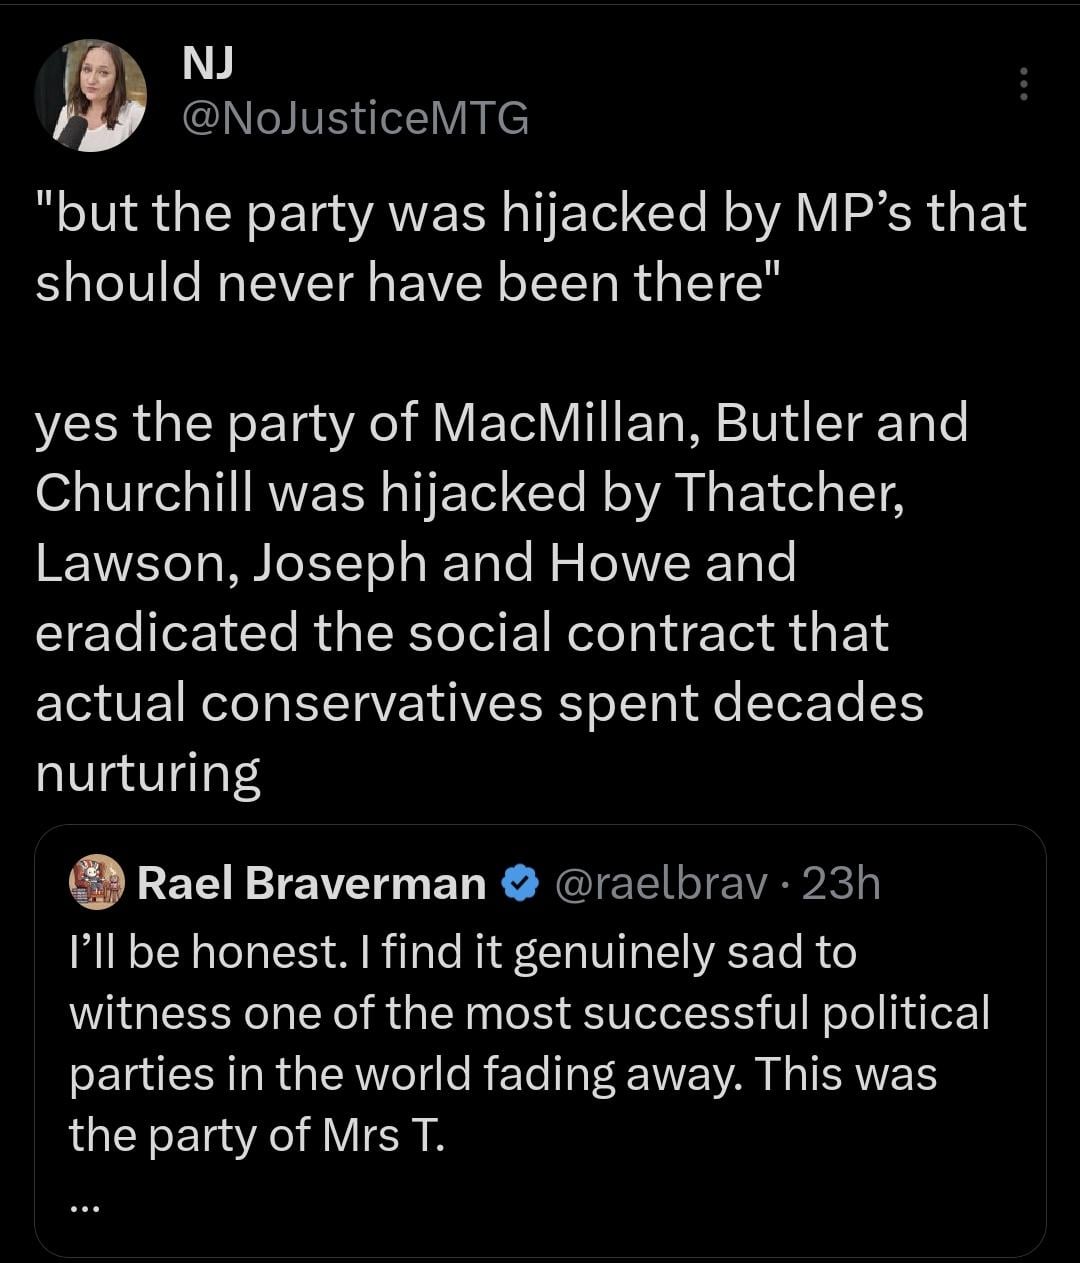Click the word "Thatcher" in the tweet
Screen dimensions: 1080x1263
coord(788,492)
